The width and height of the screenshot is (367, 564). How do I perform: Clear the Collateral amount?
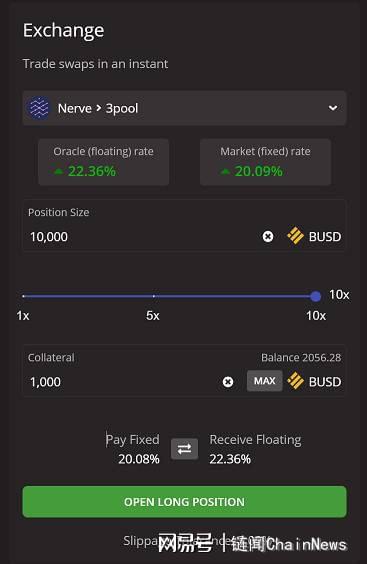[228, 382]
